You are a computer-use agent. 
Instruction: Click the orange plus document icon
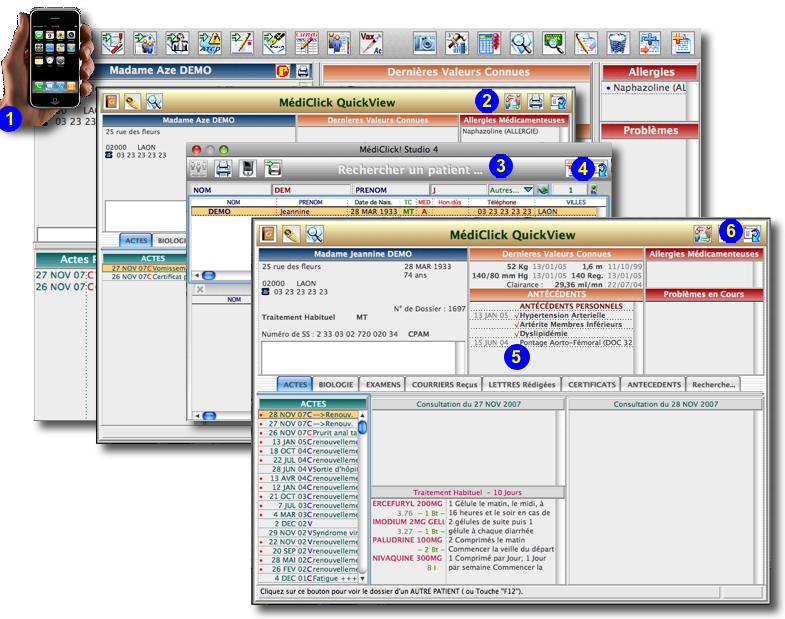pos(682,43)
